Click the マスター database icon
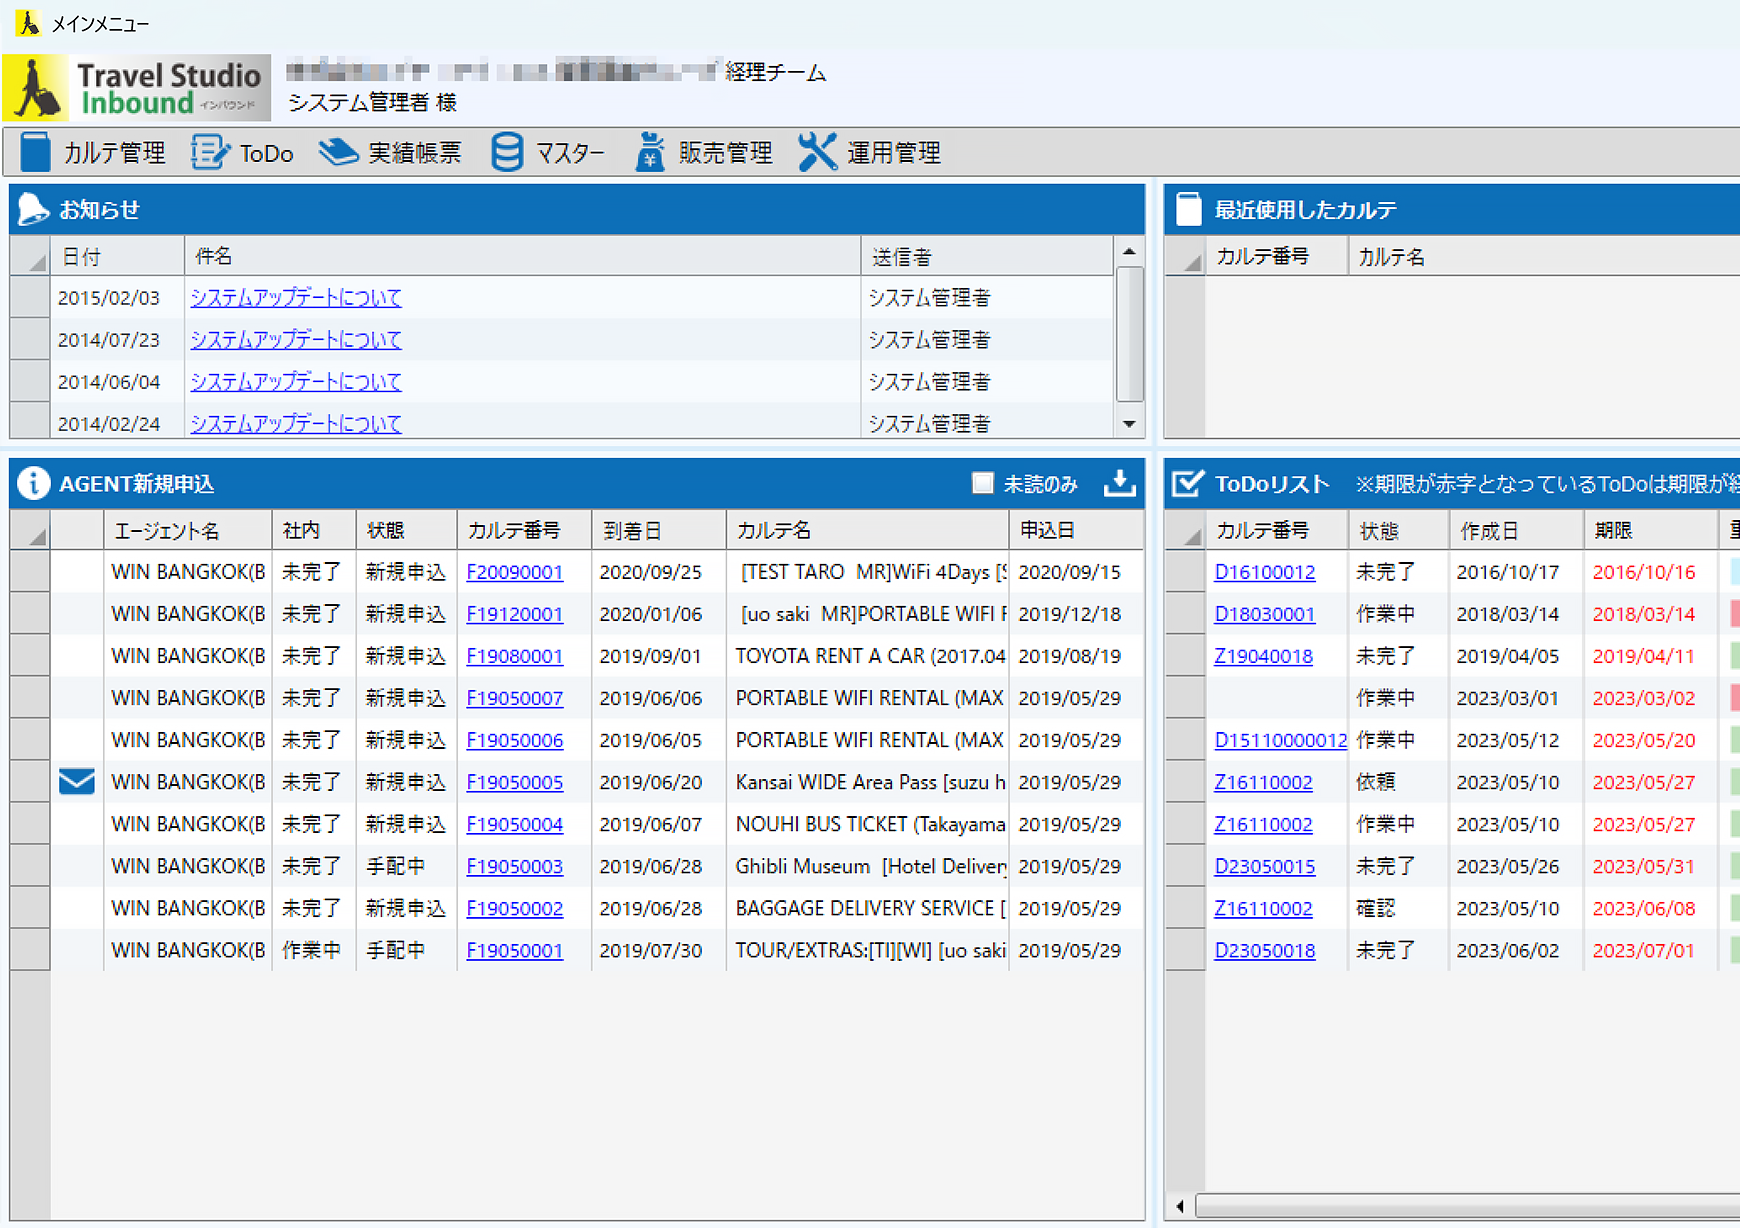The height and width of the screenshot is (1228, 1740). (x=507, y=153)
